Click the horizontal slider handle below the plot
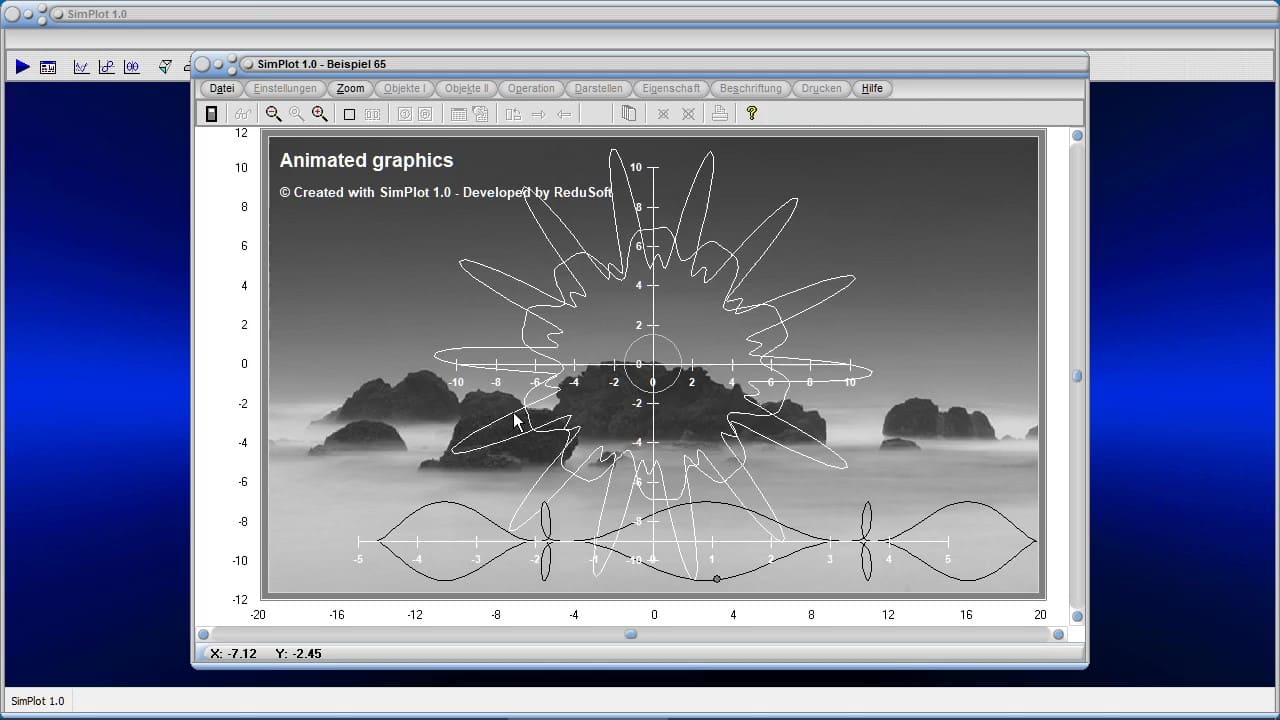Screen dimensions: 1280x720 click(631, 634)
